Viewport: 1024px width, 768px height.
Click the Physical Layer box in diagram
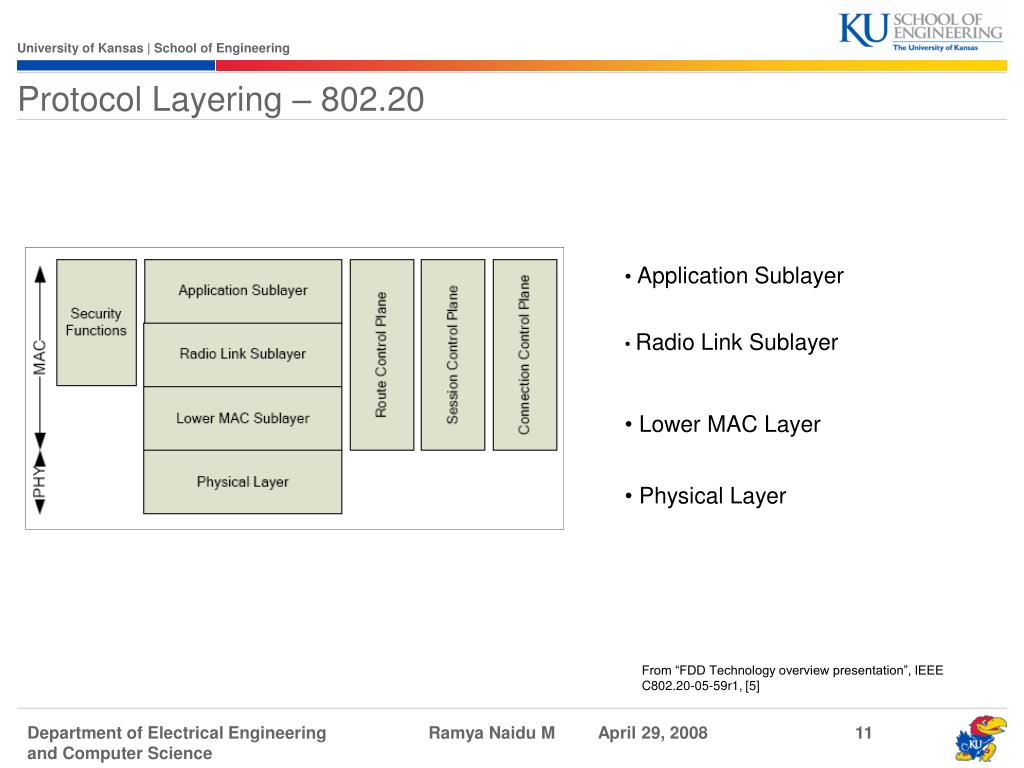click(x=243, y=482)
